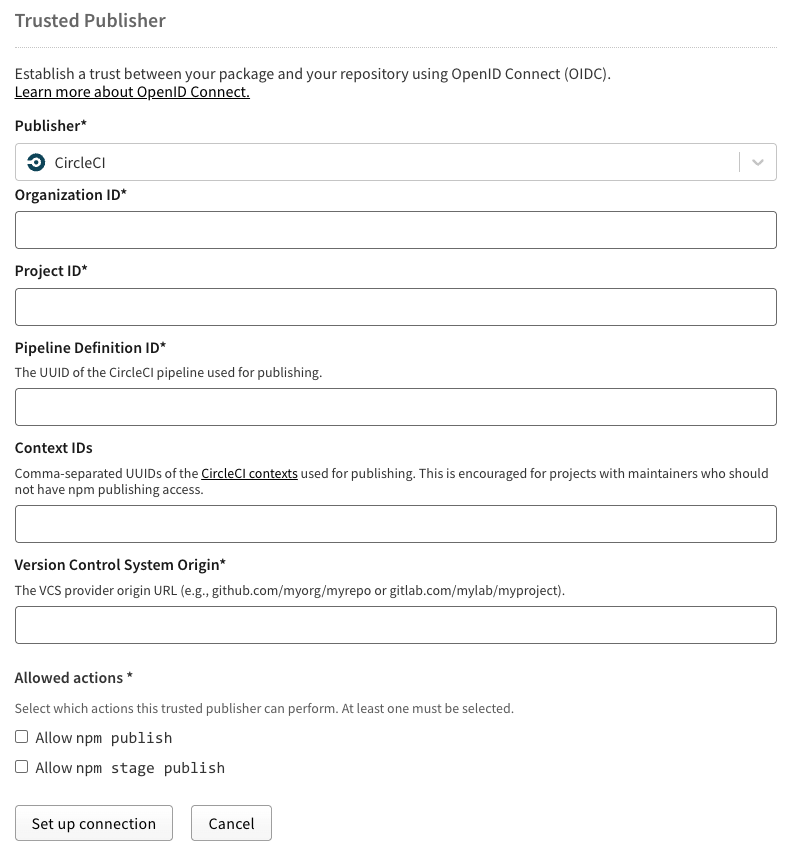This screenshot has width=793, height=864.
Task: Click the Project ID label
Action: [51, 271]
